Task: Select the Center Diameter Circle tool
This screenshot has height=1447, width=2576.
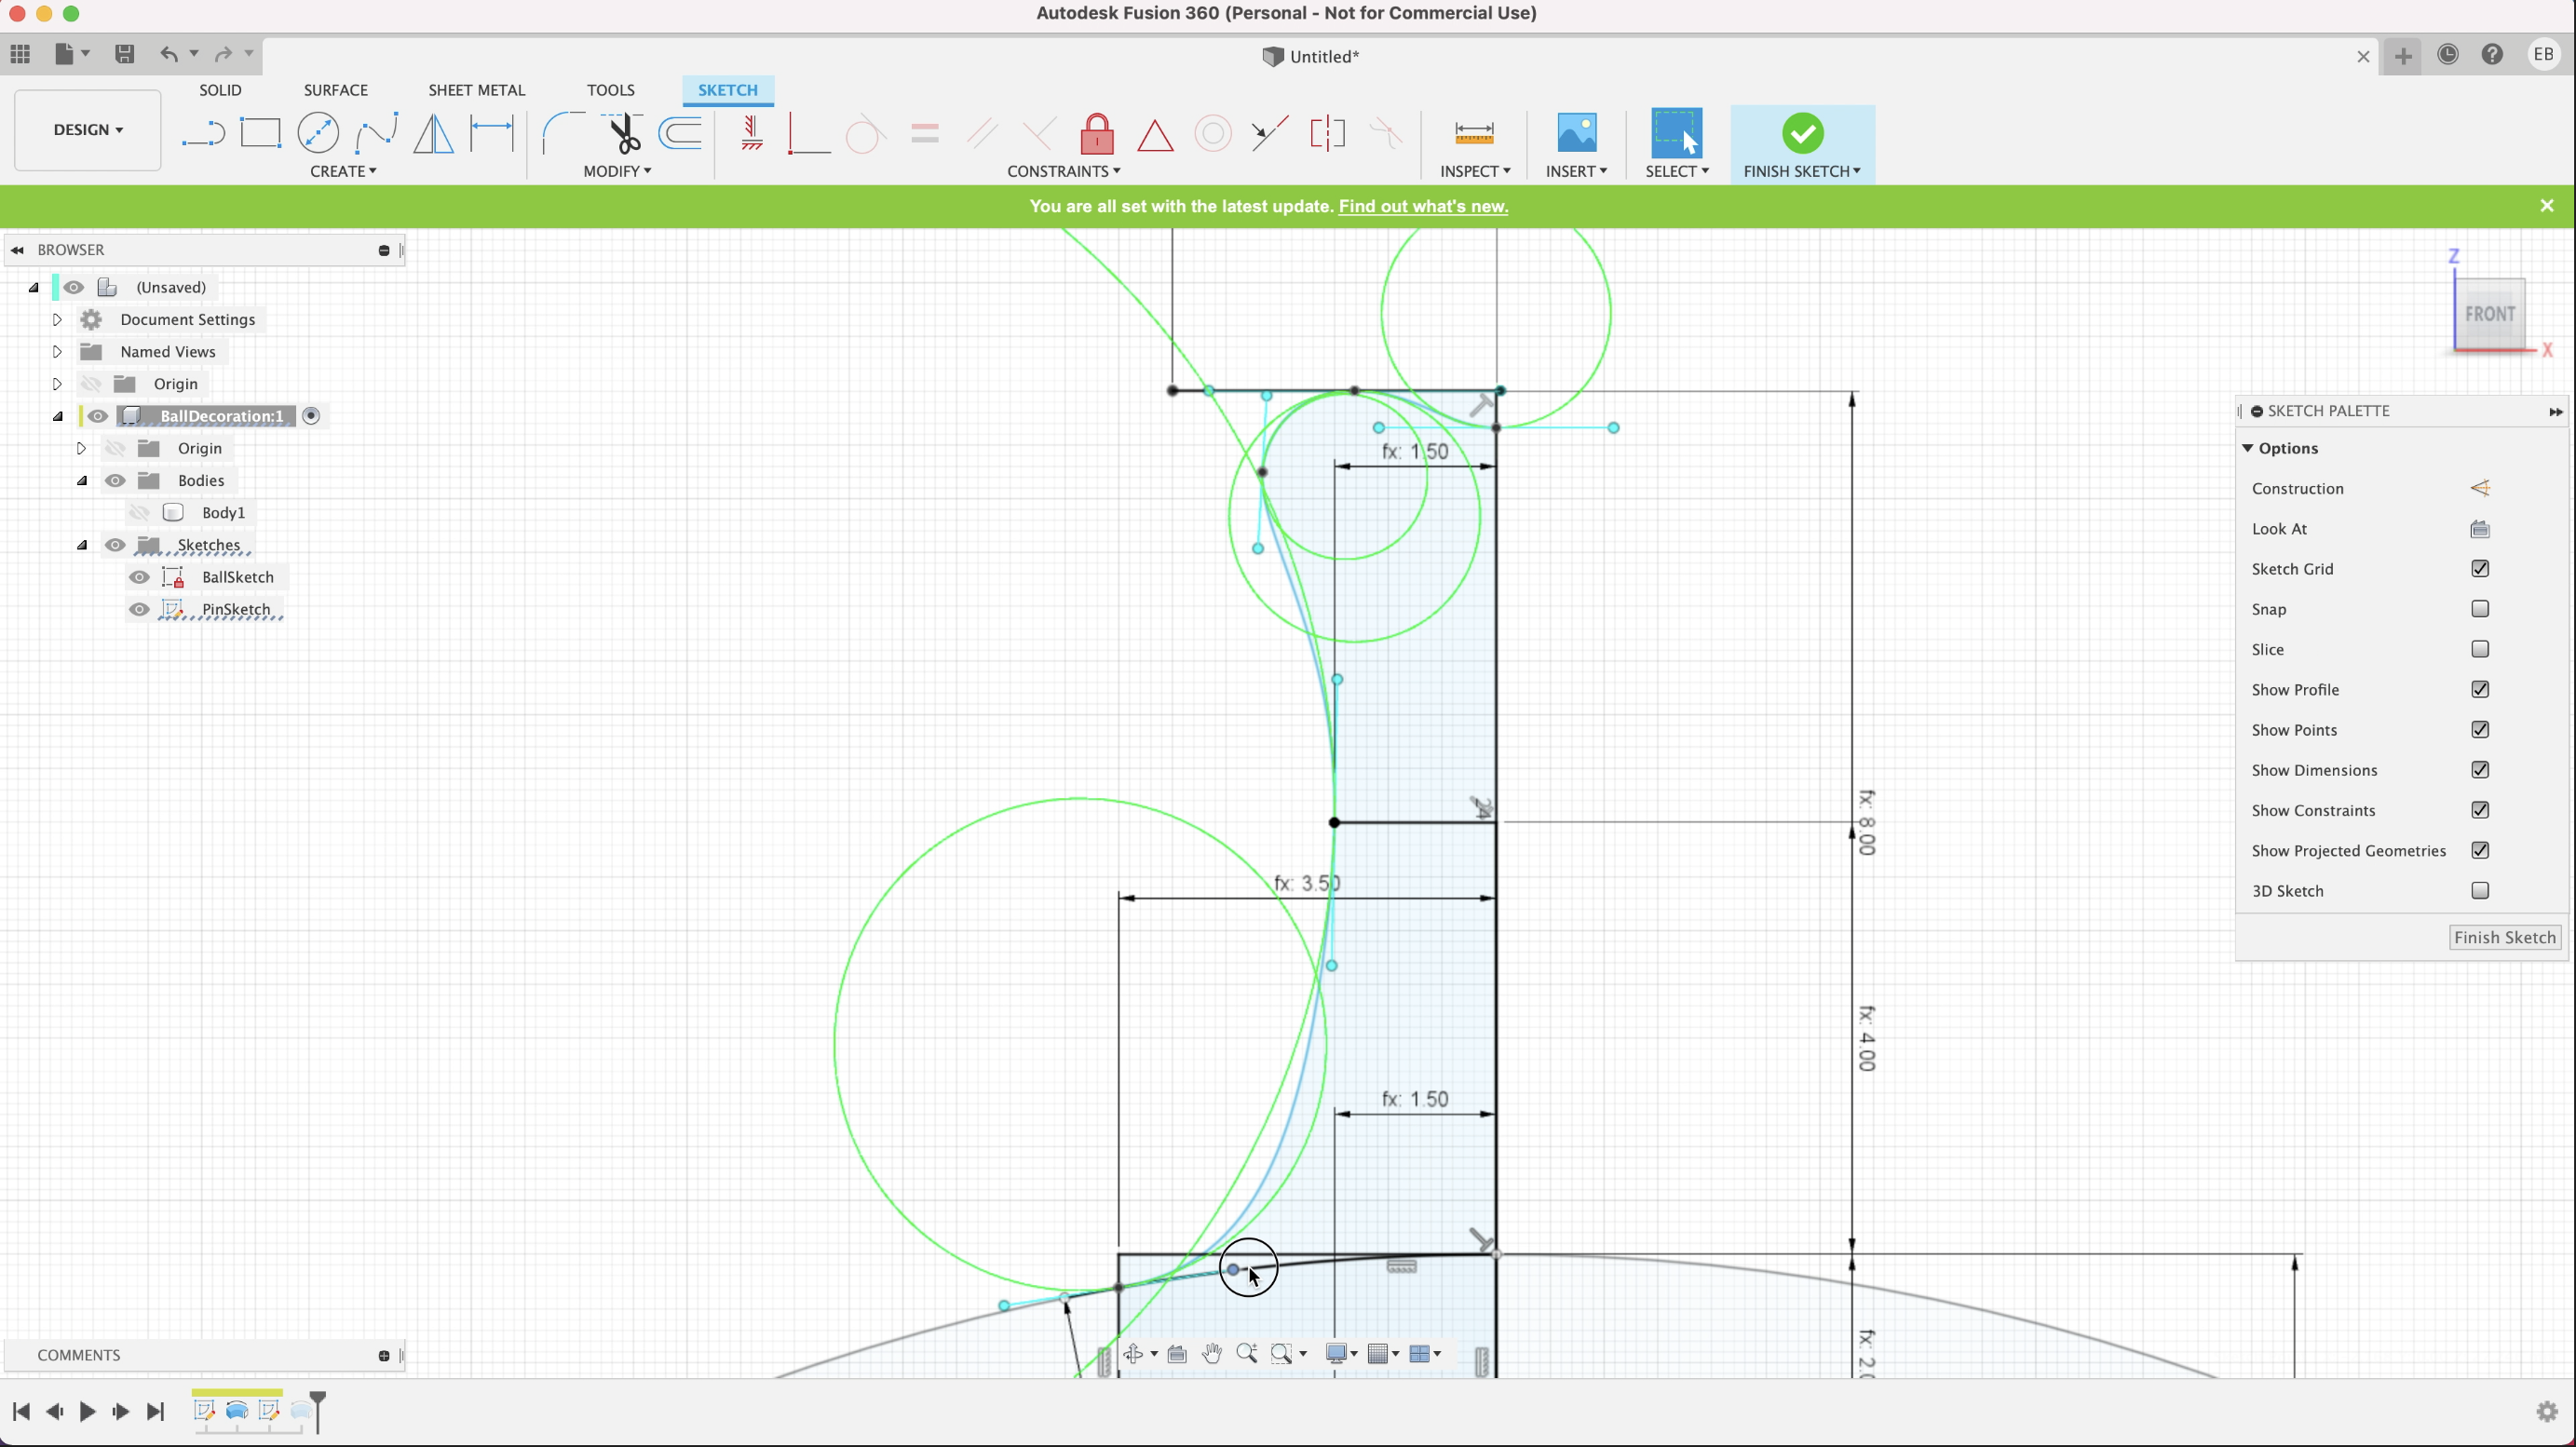Action: click(x=318, y=133)
